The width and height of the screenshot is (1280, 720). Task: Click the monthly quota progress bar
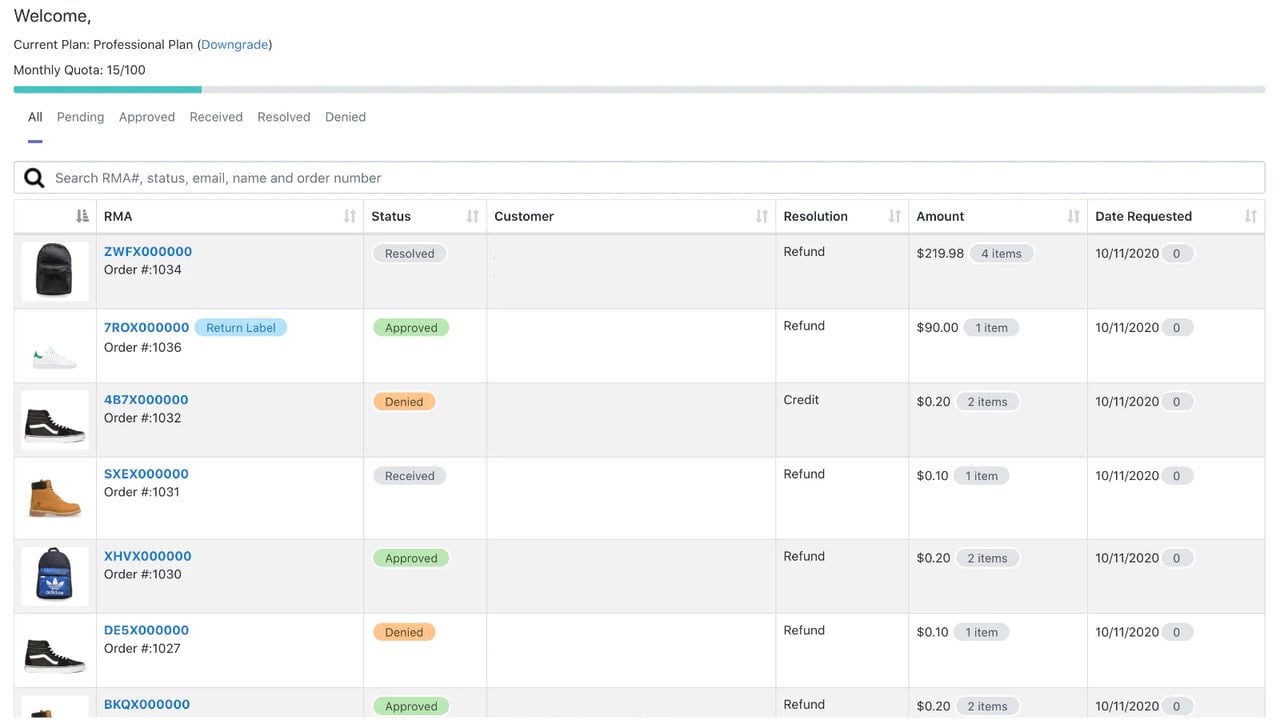click(x=639, y=90)
